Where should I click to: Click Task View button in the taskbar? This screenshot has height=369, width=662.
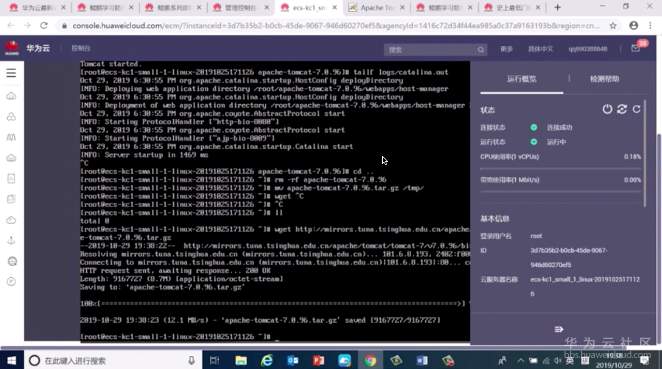pos(214,361)
